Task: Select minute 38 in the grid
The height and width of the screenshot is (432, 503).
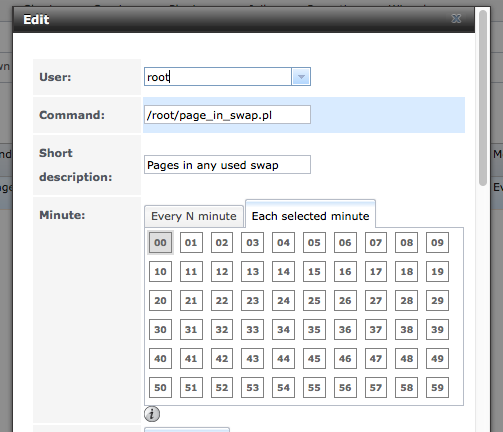Action: point(407,330)
